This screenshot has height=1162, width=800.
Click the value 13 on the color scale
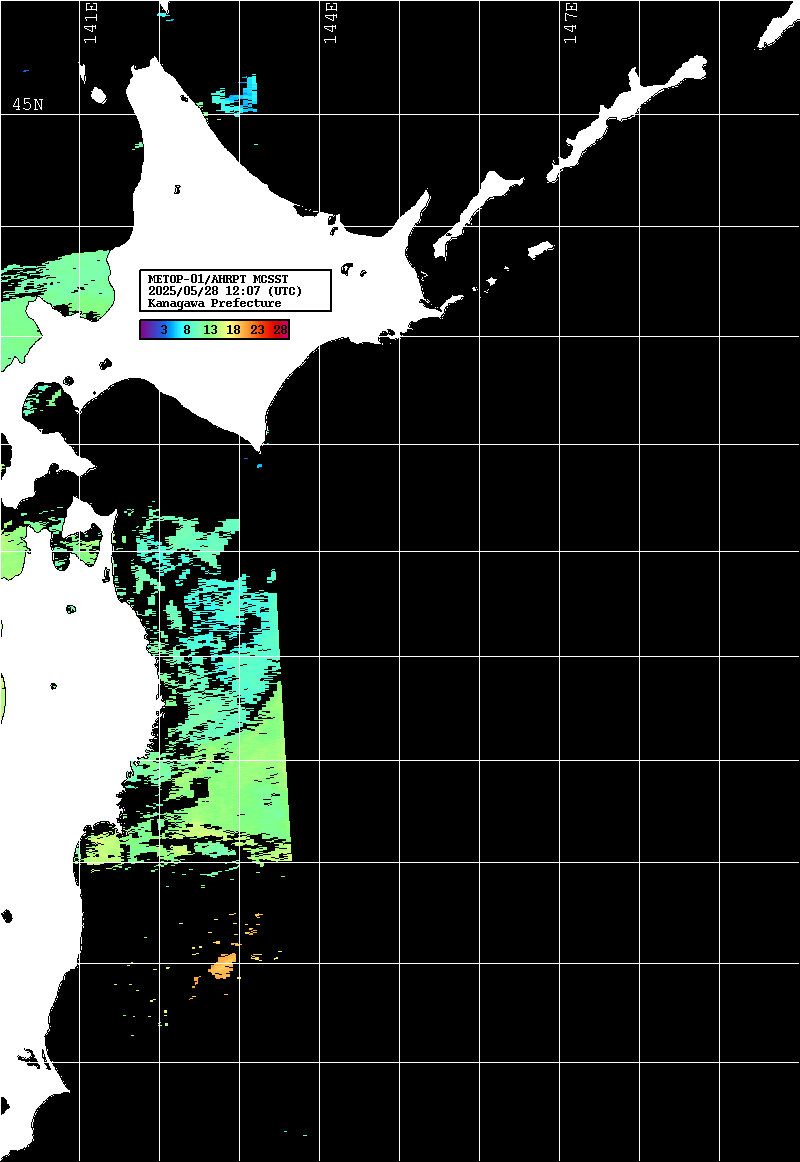click(210, 331)
